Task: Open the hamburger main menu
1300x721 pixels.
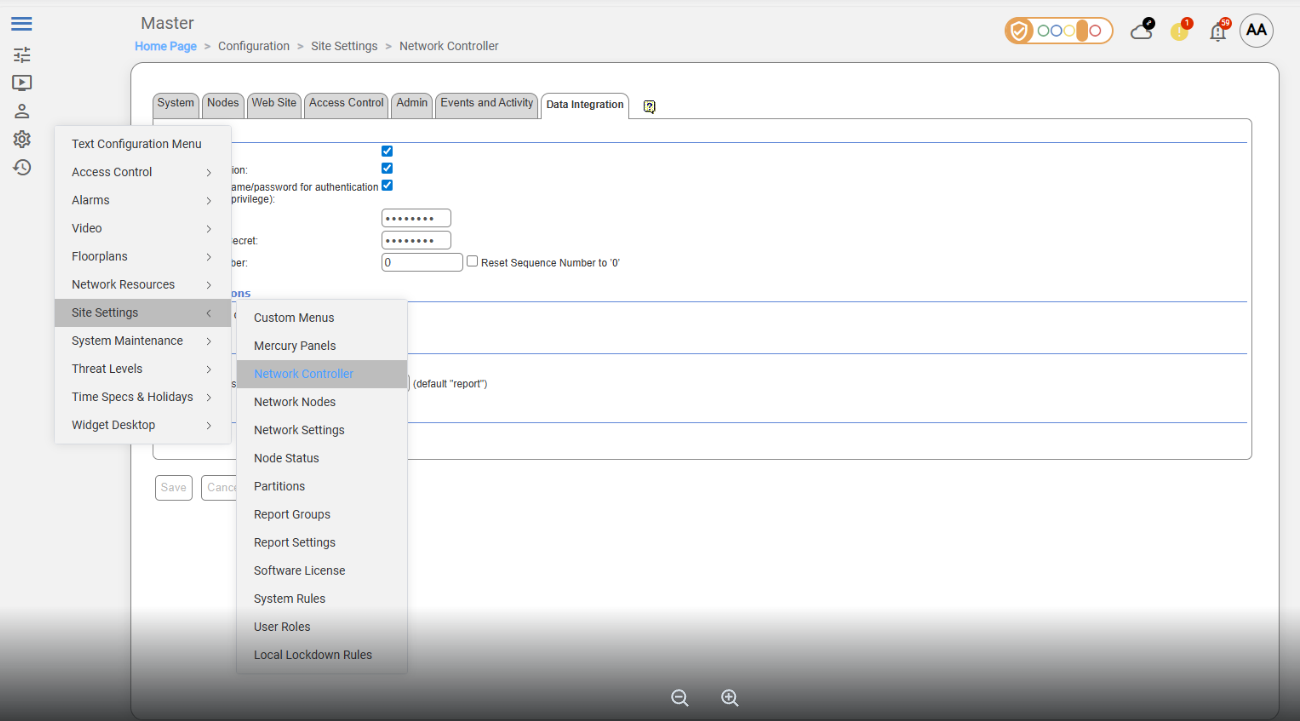Action: [x=21, y=24]
